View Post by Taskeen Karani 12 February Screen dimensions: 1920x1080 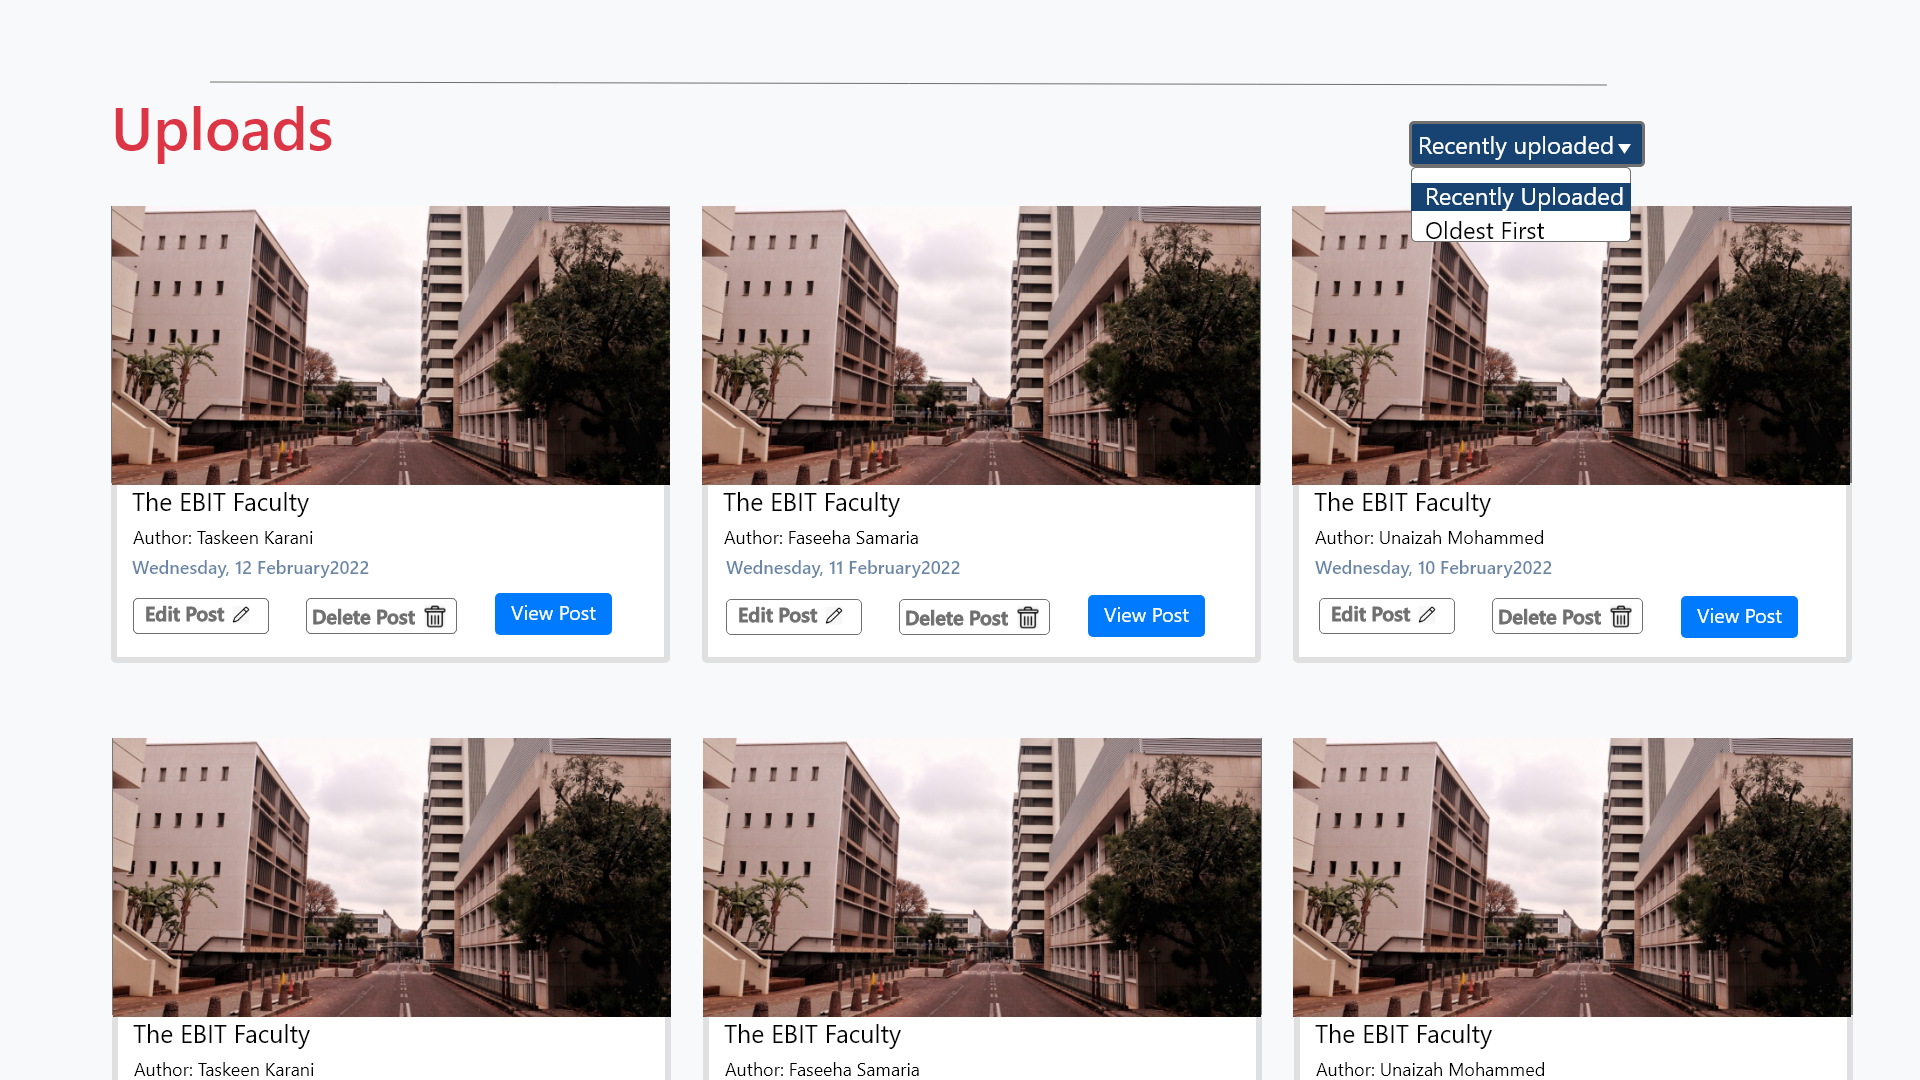(x=553, y=614)
